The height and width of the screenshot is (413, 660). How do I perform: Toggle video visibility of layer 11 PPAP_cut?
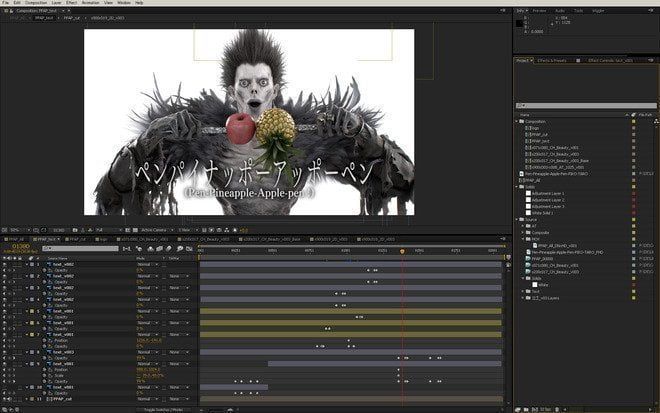pos(4,399)
